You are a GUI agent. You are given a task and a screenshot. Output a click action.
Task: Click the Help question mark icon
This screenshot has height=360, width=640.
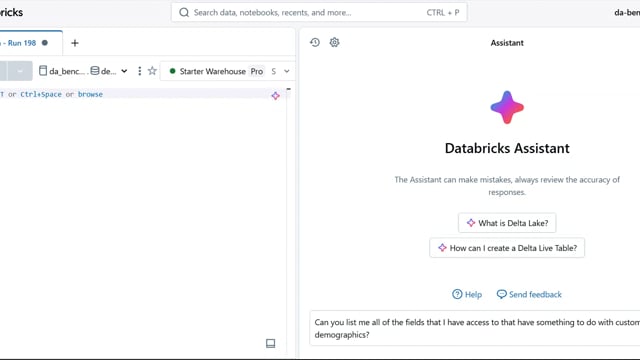pos(457,294)
